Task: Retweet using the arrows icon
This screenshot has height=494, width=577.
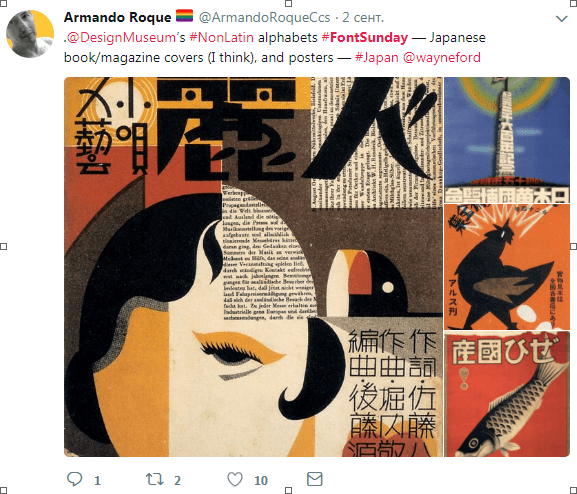Action: [x=155, y=479]
